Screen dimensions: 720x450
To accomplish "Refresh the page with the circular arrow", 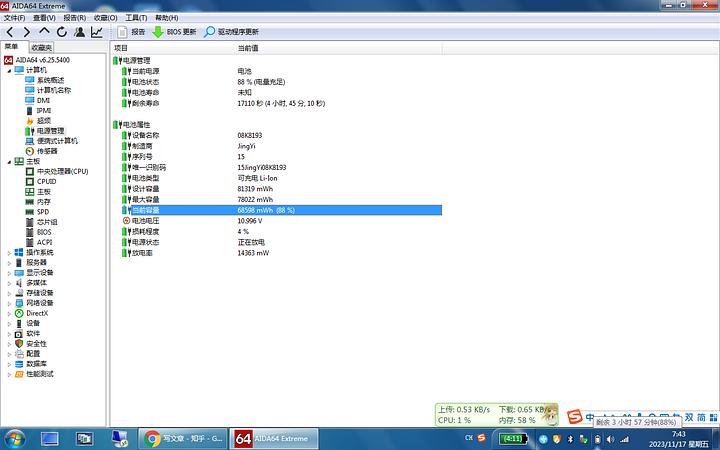I will tap(62, 32).
